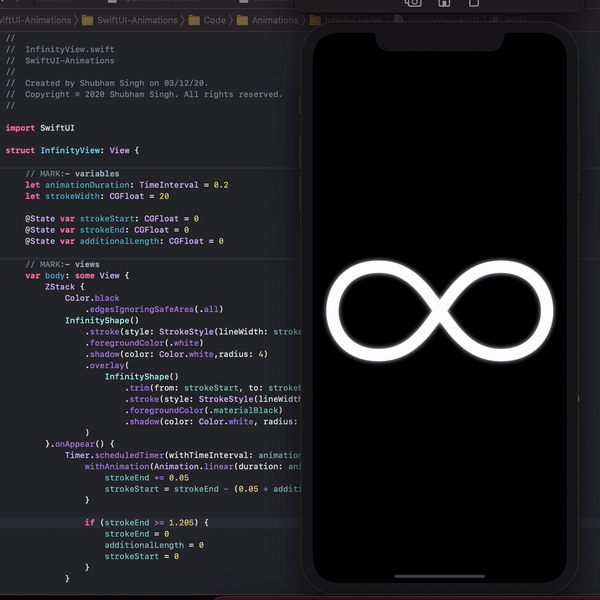This screenshot has width=600, height=600.
Task: Click the final 'strokeStart = 0' statement
Action: [142, 556]
